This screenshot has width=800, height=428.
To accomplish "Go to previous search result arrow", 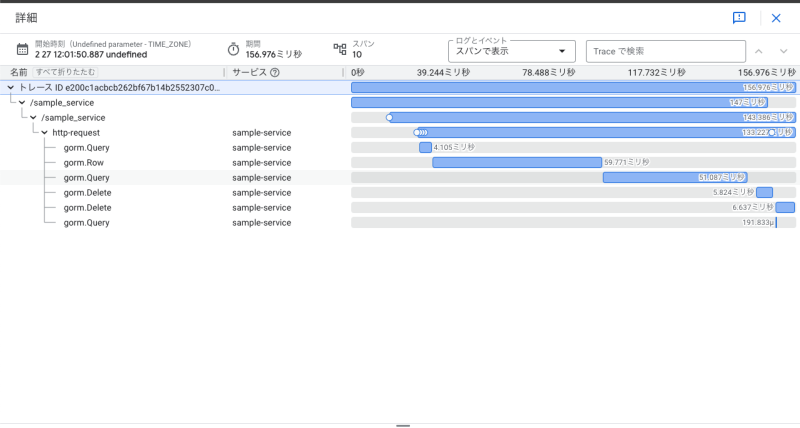I will pyautogui.click(x=759, y=51).
